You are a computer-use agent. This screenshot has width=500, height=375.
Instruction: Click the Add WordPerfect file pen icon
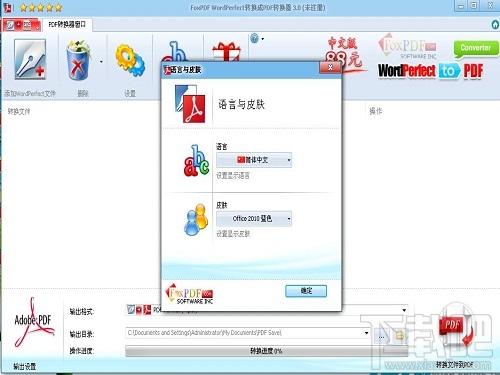(30, 59)
